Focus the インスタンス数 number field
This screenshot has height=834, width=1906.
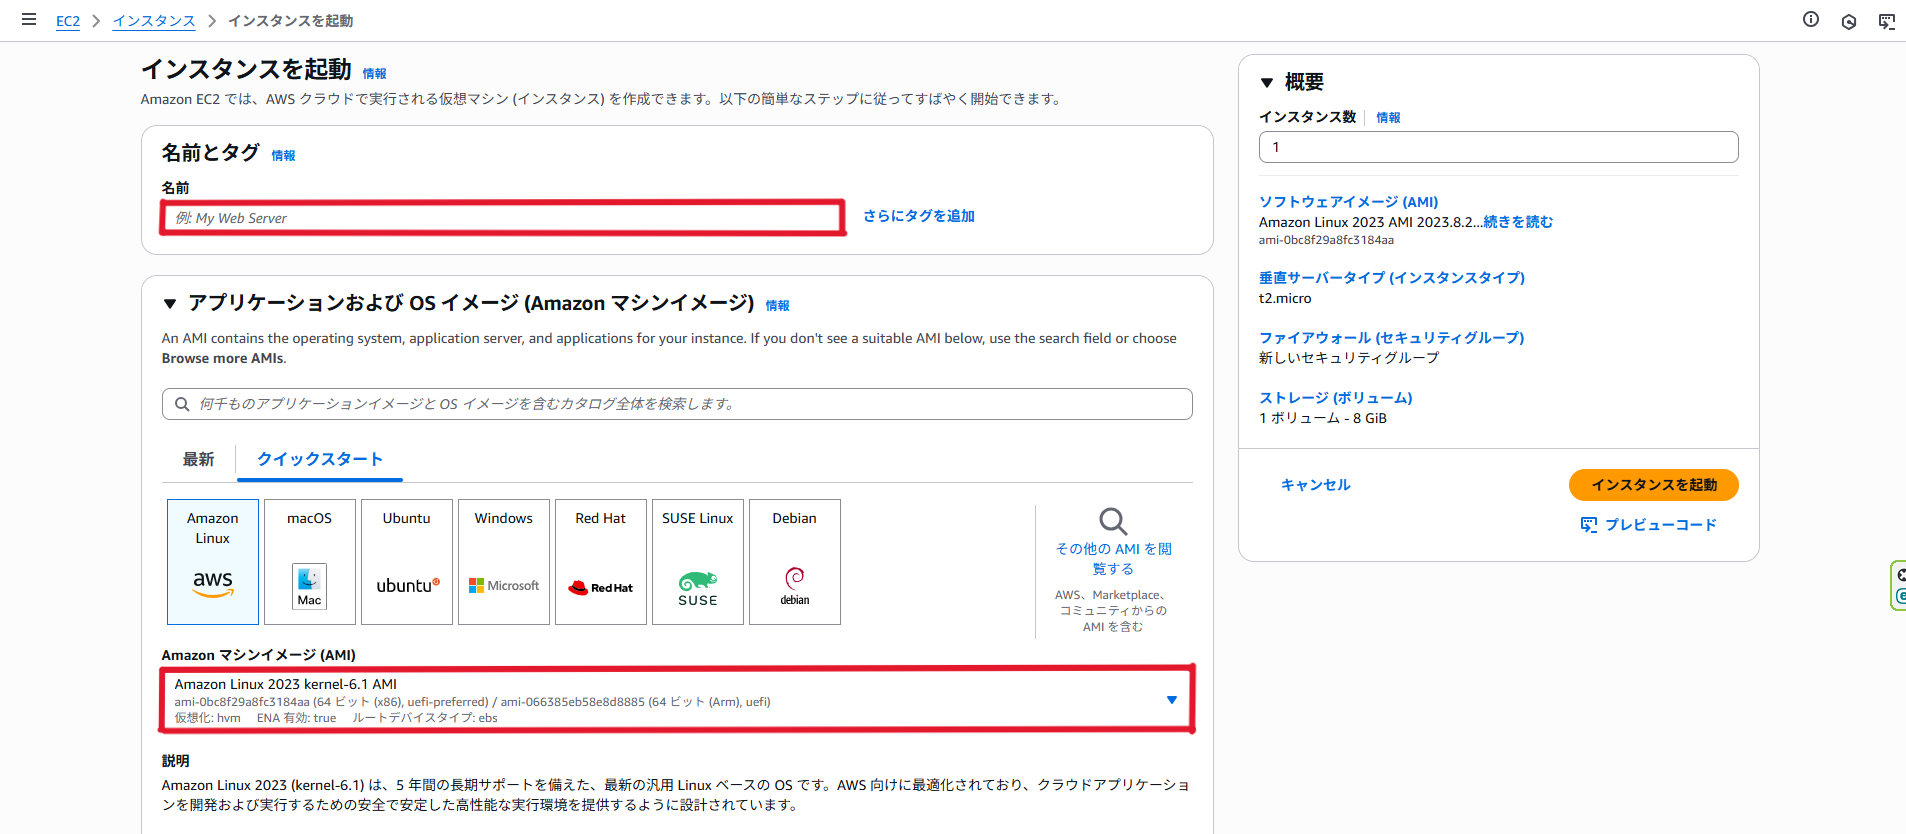pyautogui.click(x=1499, y=147)
